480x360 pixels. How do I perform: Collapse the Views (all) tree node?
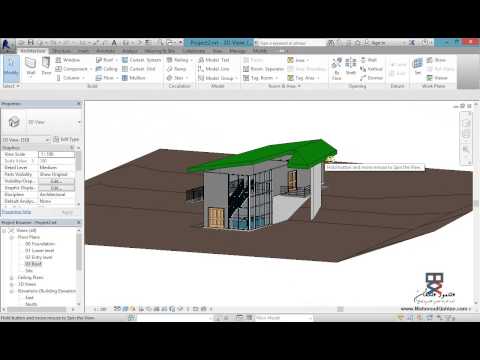tap(4, 230)
